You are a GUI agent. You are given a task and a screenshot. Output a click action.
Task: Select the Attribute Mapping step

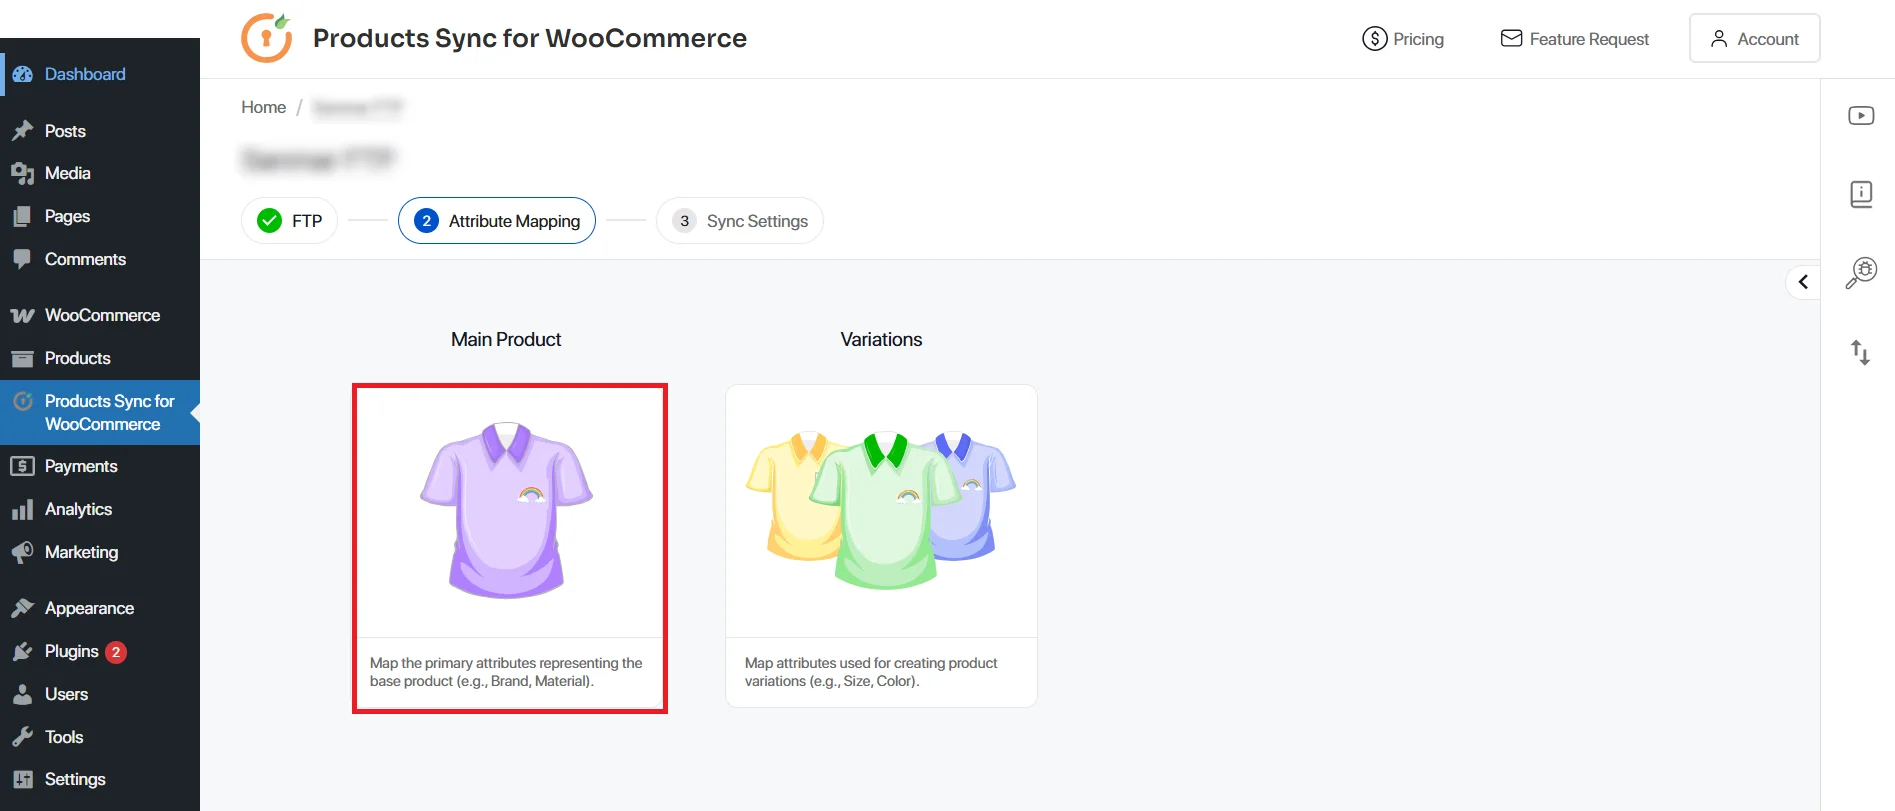click(x=497, y=220)
